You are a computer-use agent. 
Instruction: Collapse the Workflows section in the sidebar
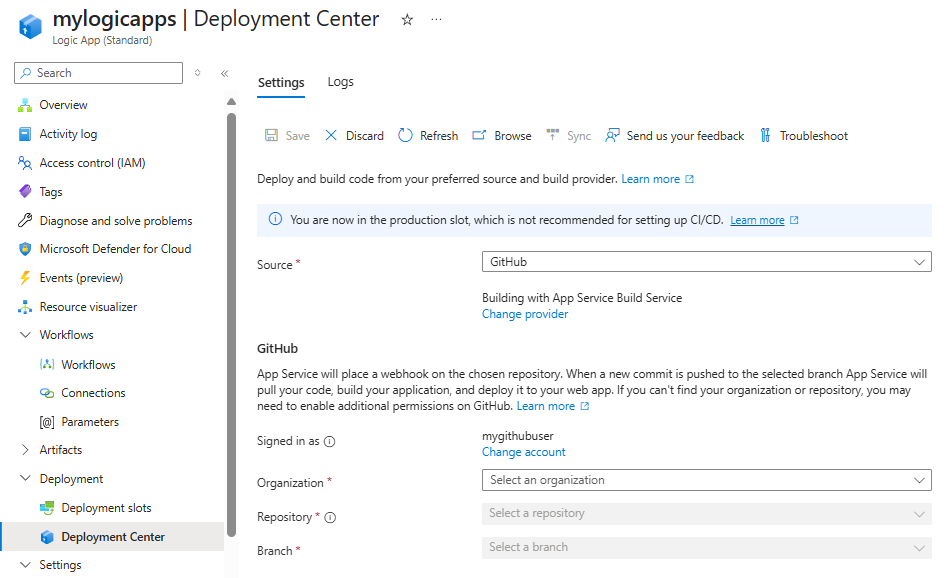(25, 335)
